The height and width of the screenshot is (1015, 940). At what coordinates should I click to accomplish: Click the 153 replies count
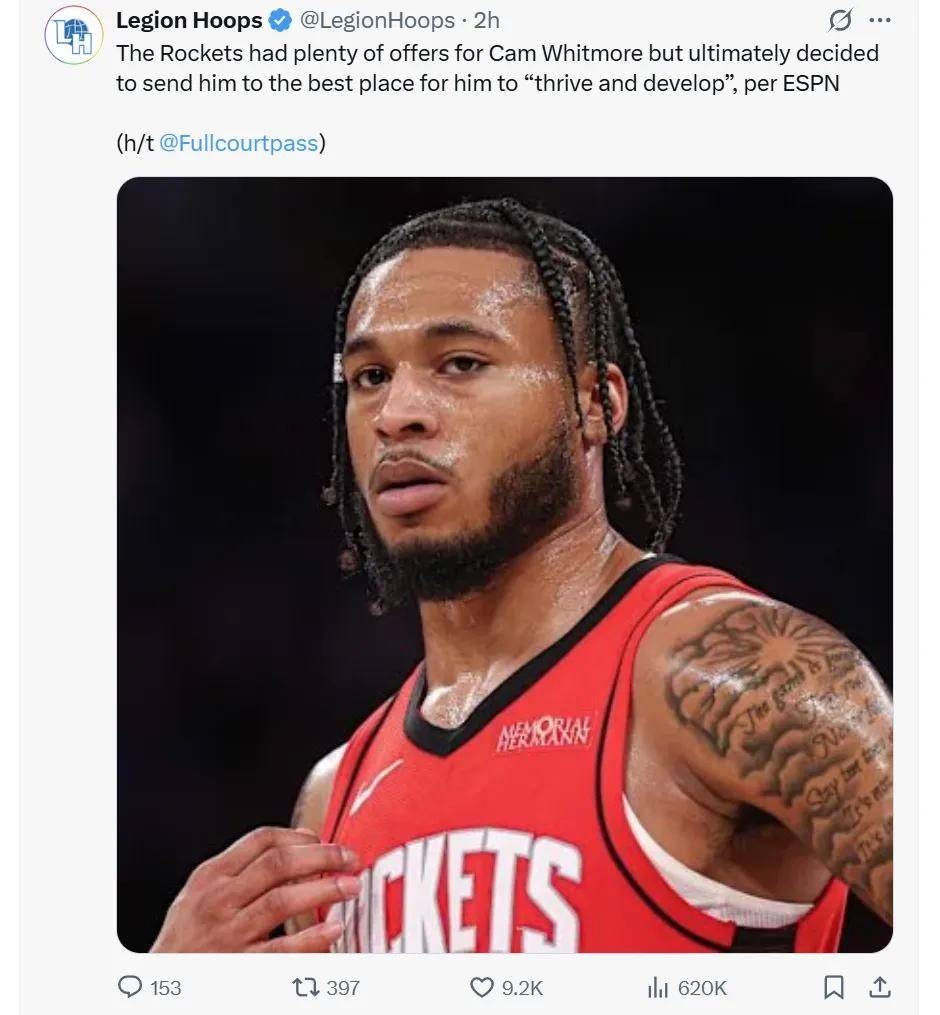(166, 988)
